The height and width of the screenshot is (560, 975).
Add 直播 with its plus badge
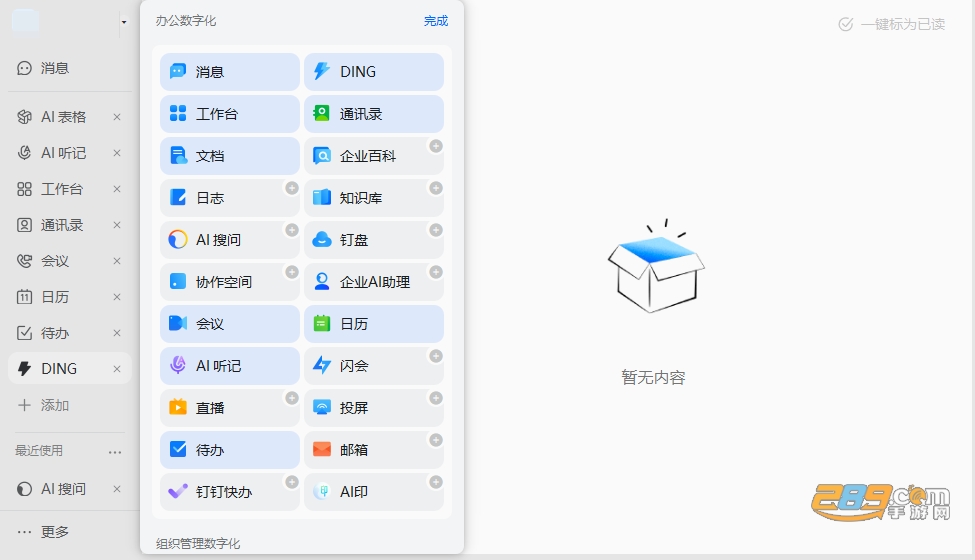pyautogui.click(x=292, y=398)
